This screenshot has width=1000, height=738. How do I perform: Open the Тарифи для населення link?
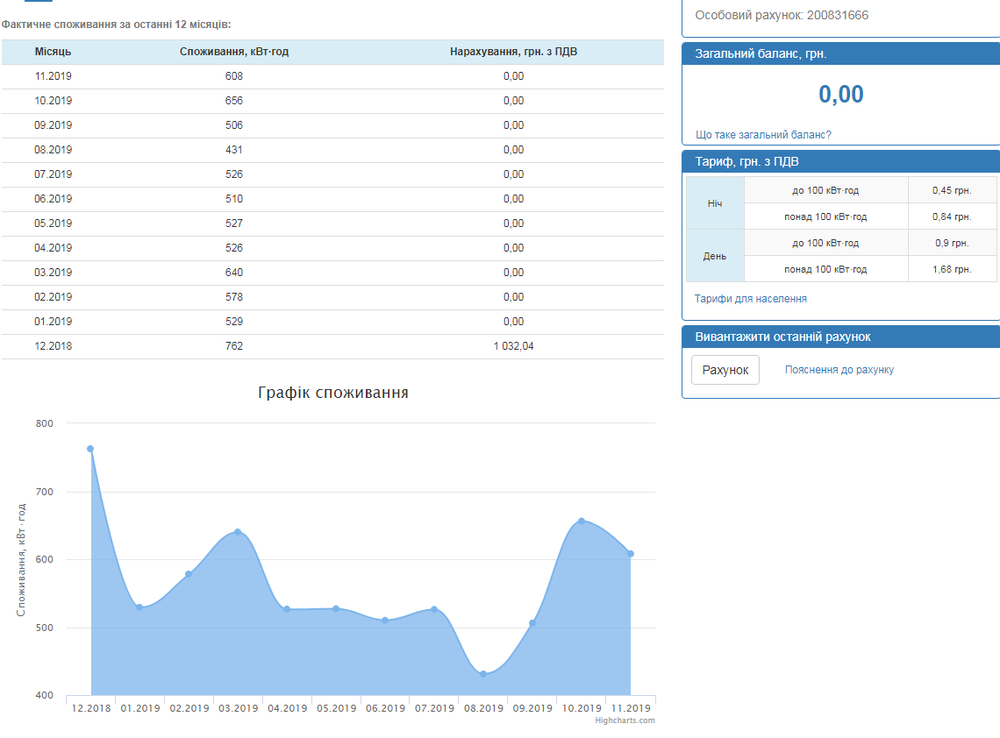pyautogui.click(x=750, y=299)
